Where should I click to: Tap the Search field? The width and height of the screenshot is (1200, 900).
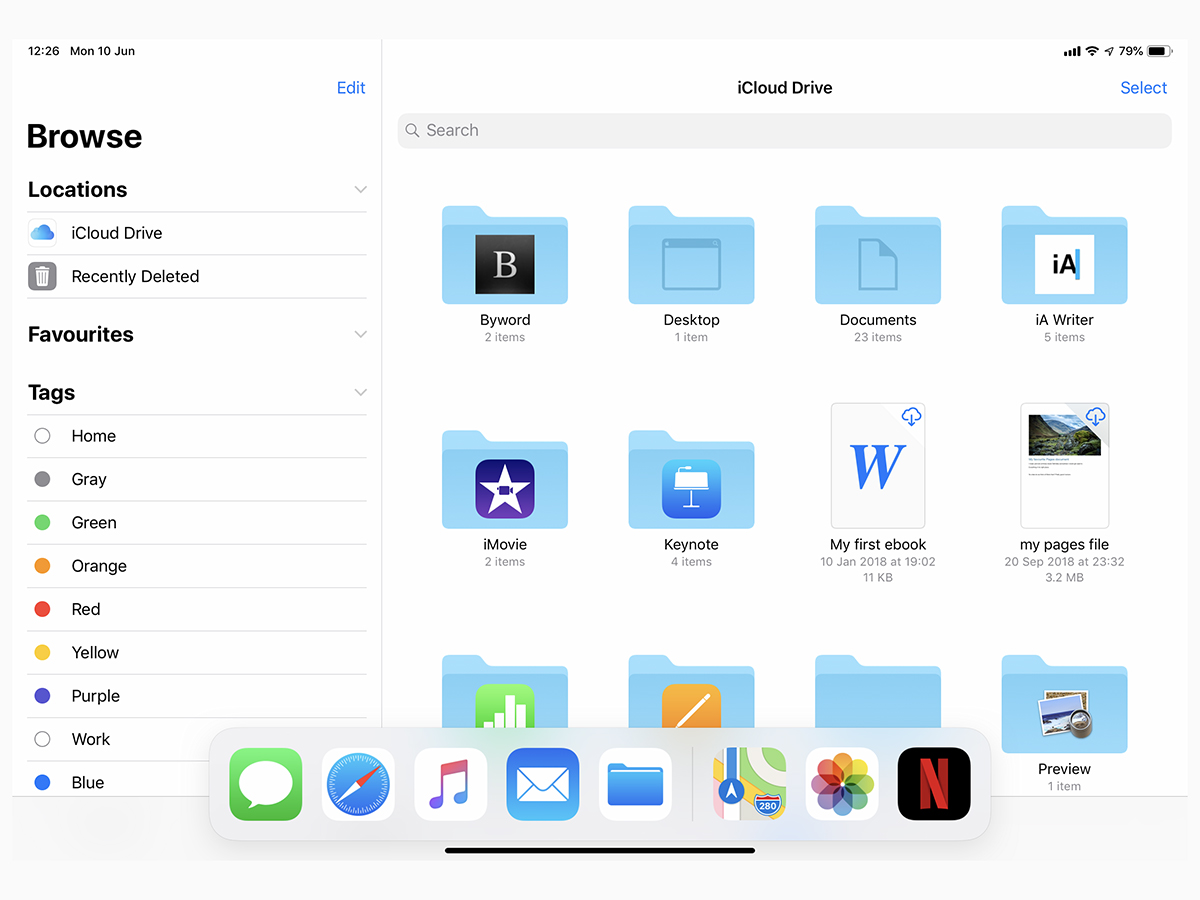click(784, 130)
